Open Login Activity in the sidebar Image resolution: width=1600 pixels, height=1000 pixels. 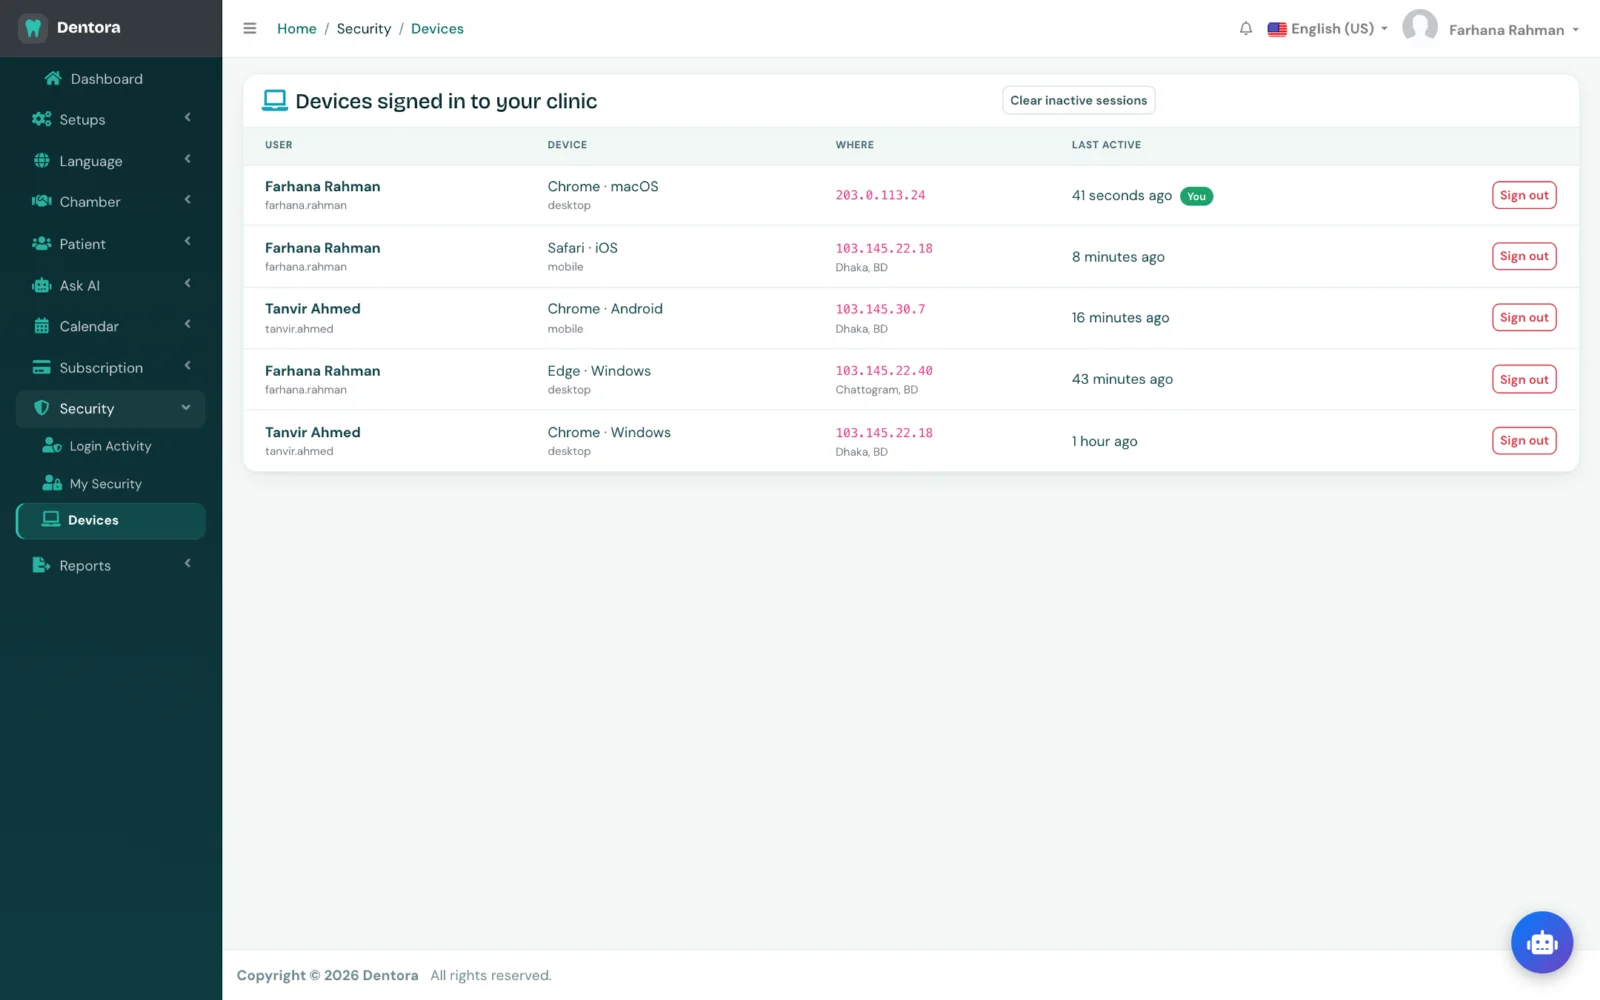click(x=110, y=446)
